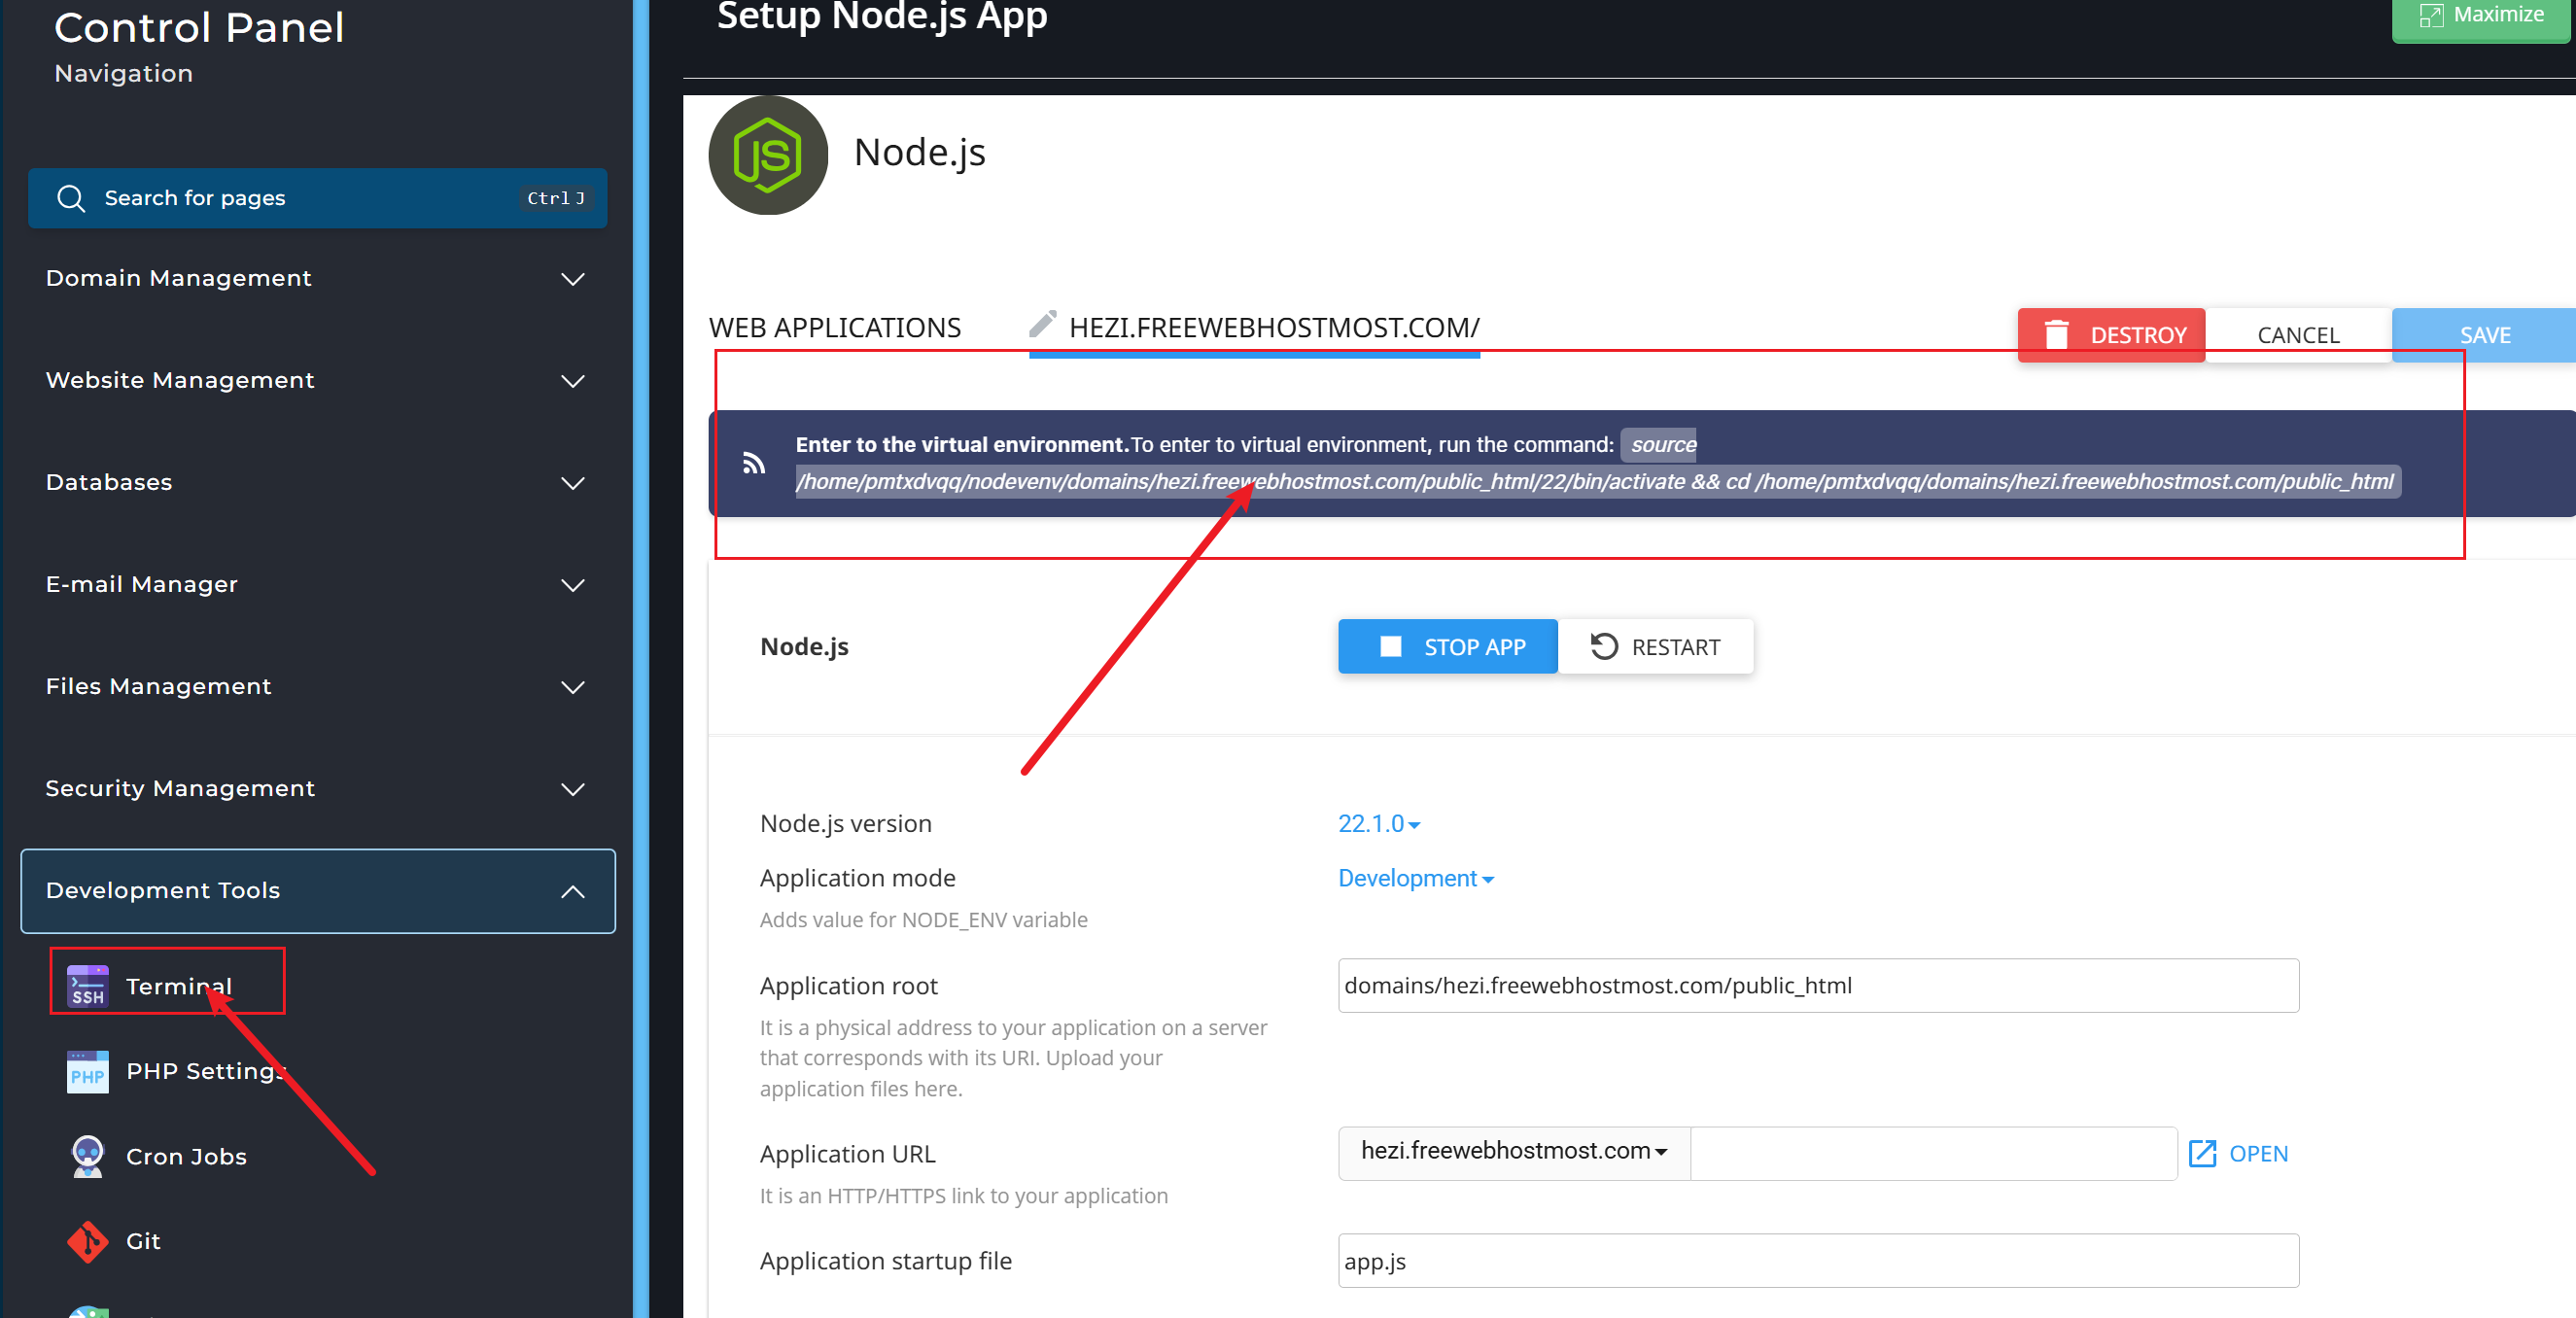The height and width of the screenshot is (1318, 2576).
Task: Open the hezi.freewebhostmost.com URL domain dropdown
Action: [x=1513, y=1151]
